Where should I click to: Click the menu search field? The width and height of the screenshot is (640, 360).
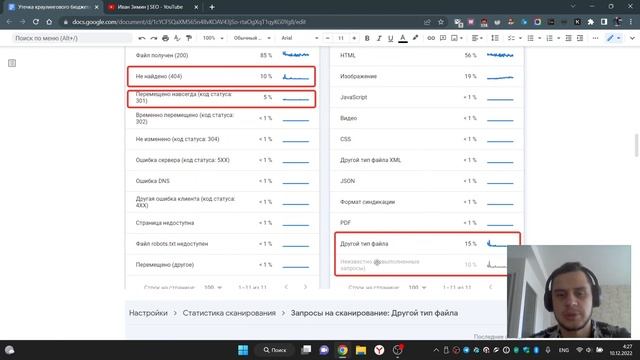(72, 38)
